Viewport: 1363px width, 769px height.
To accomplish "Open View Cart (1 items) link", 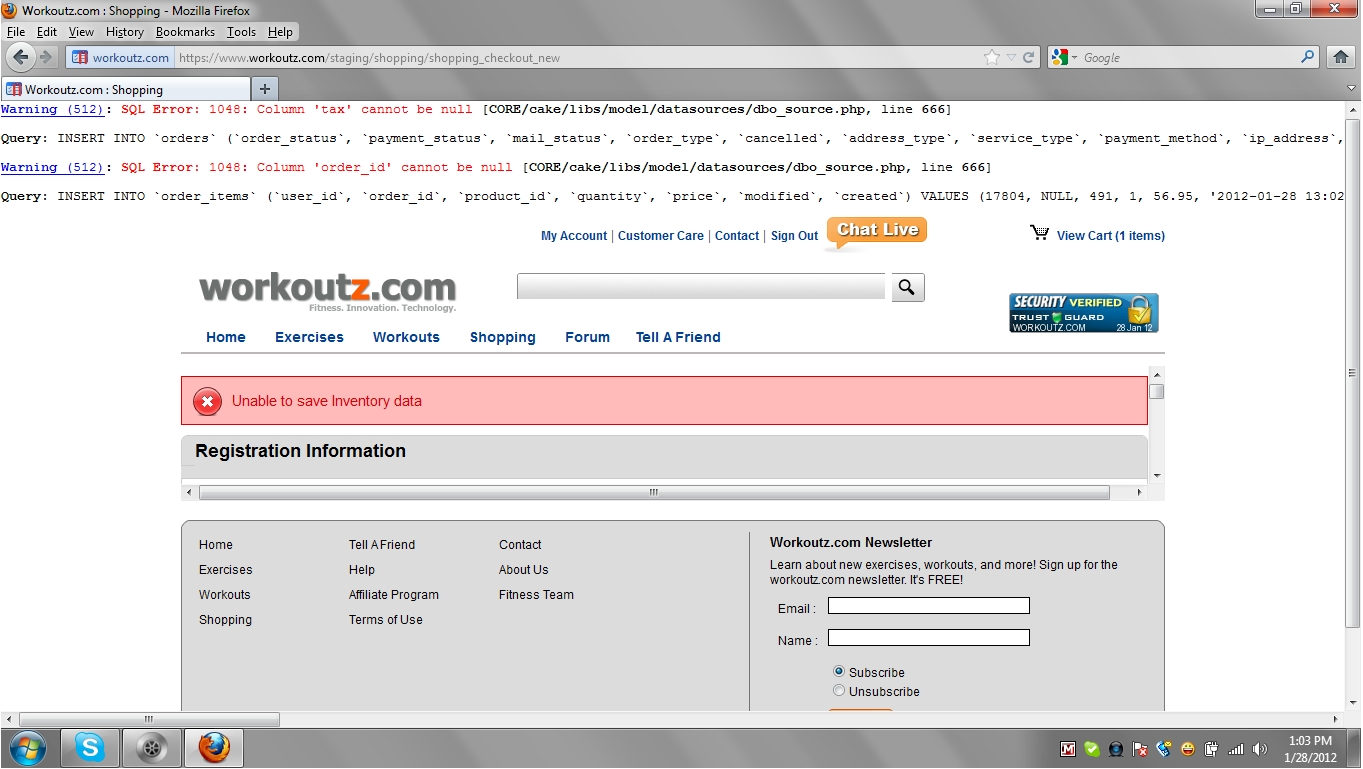I will (x=1111, y=236).
